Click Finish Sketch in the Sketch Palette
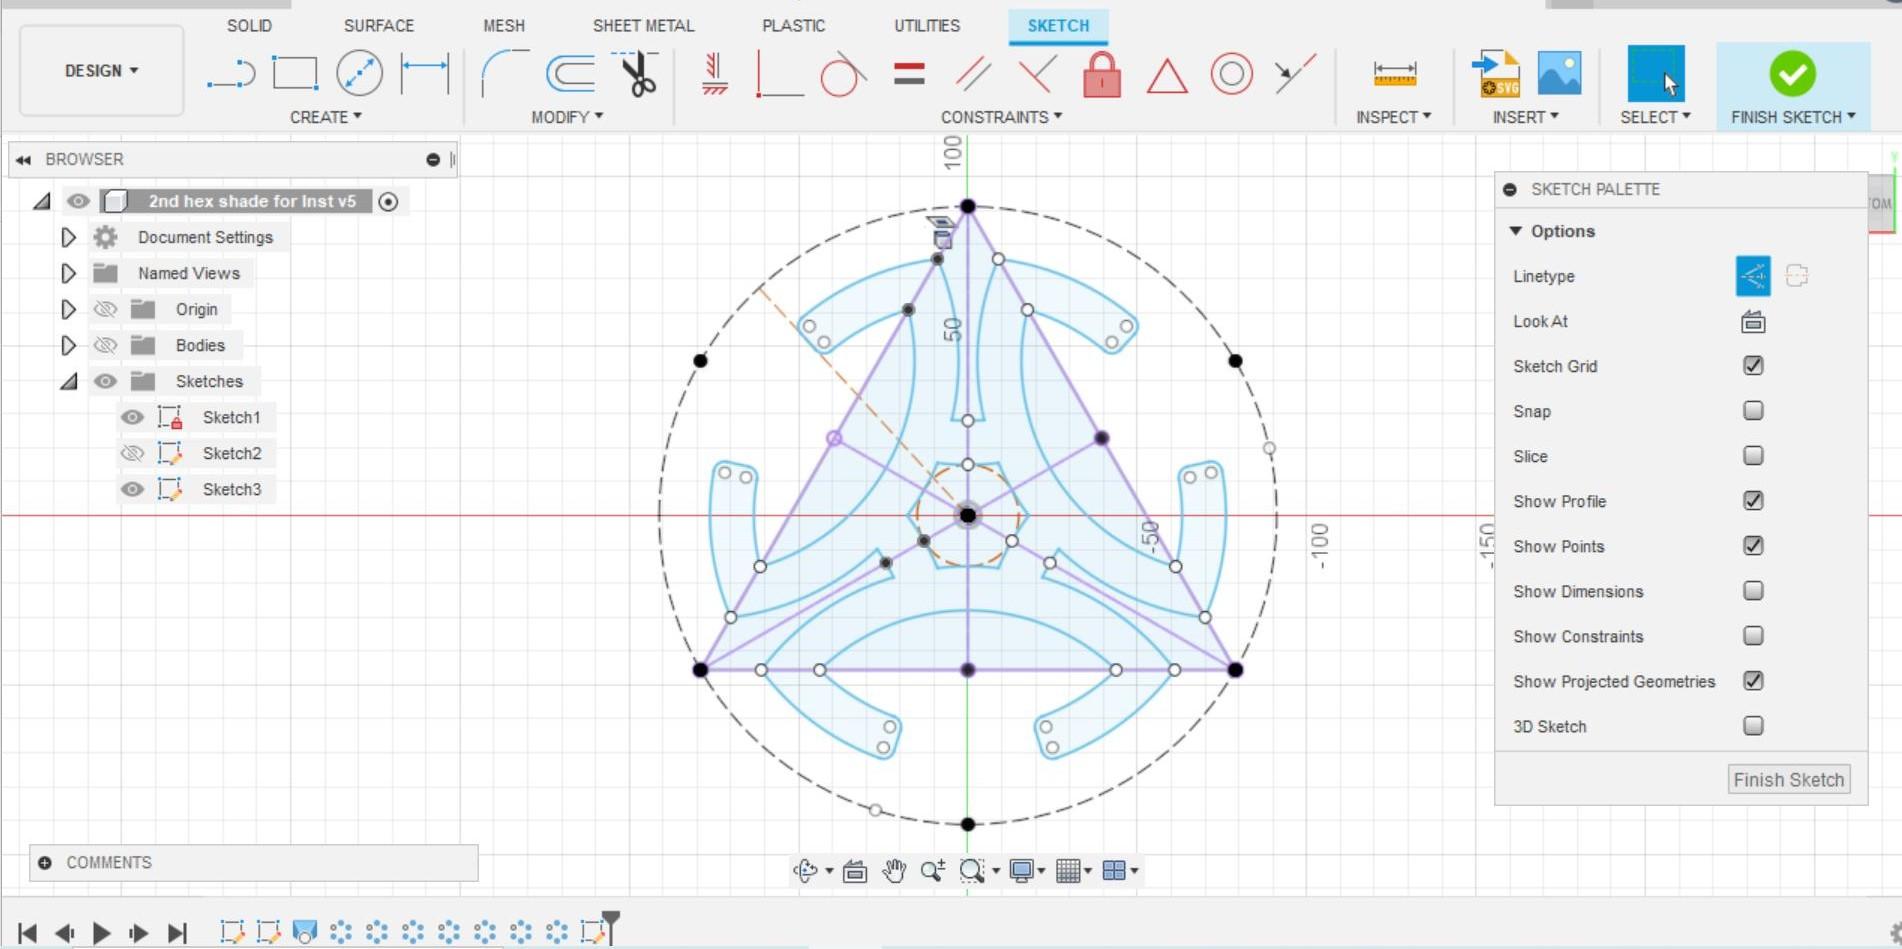This screenshot has height=949, width=1902. click(1788, 779)
